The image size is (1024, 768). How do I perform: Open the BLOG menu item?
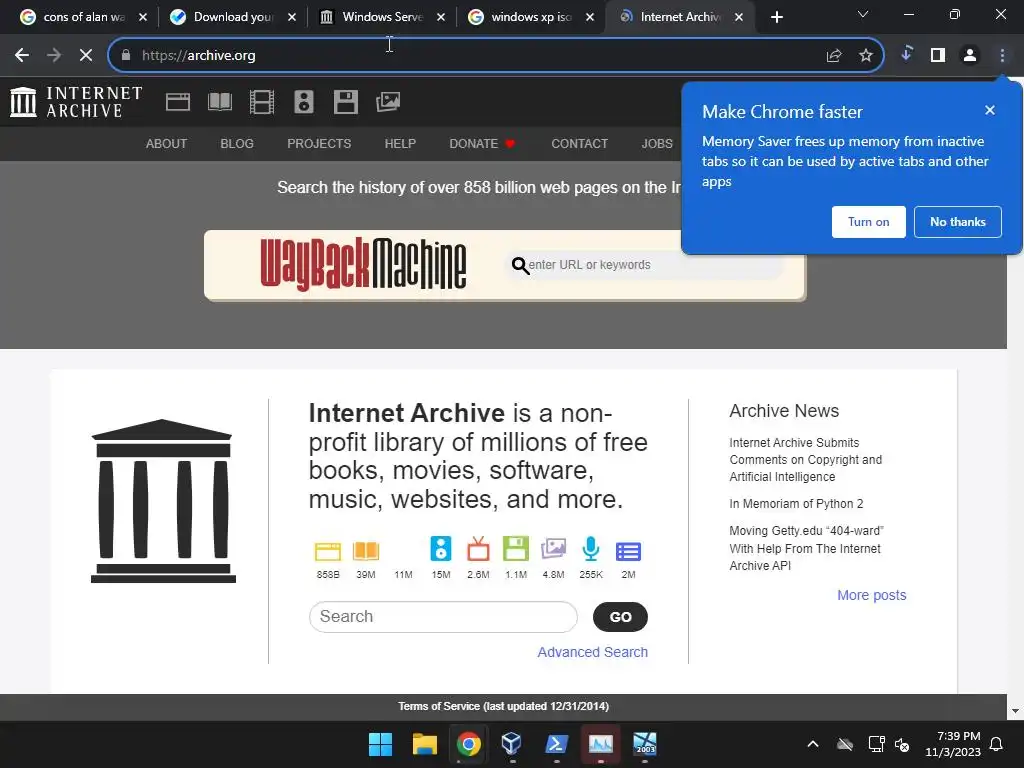pos(237,144)
